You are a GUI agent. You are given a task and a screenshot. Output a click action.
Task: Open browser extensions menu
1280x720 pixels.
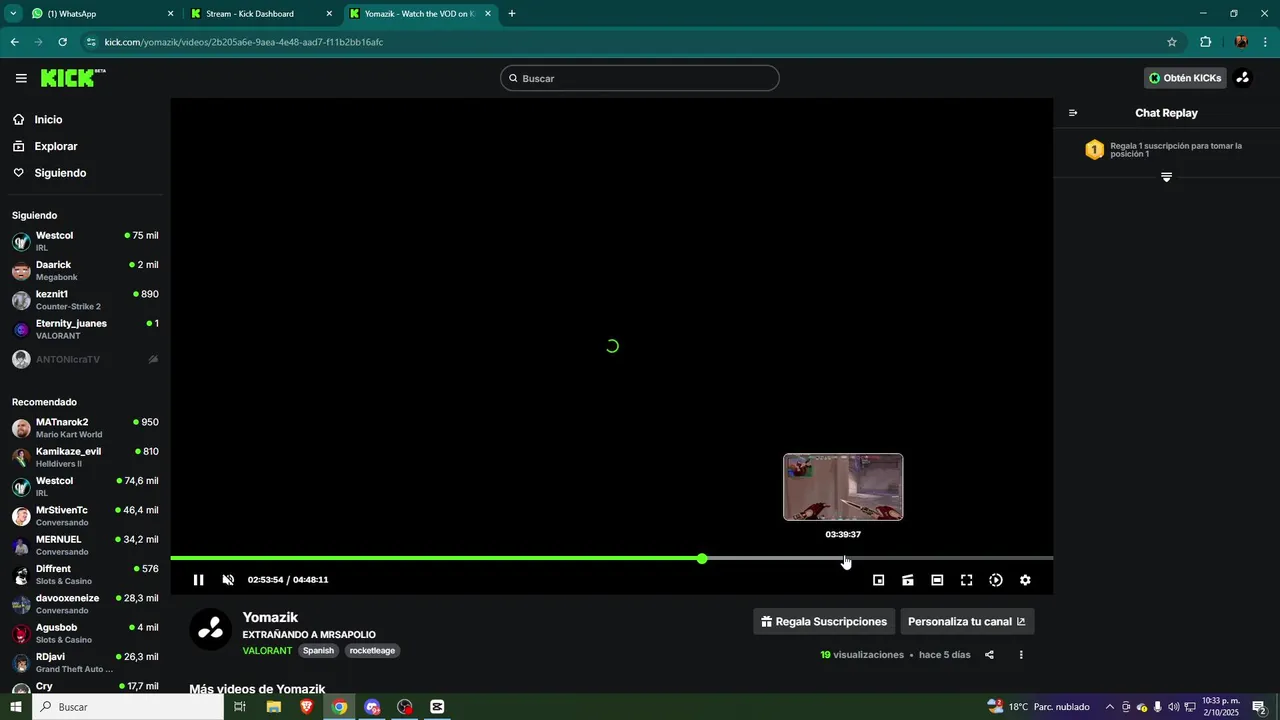pyautogui.click(x=1205, y=42)
